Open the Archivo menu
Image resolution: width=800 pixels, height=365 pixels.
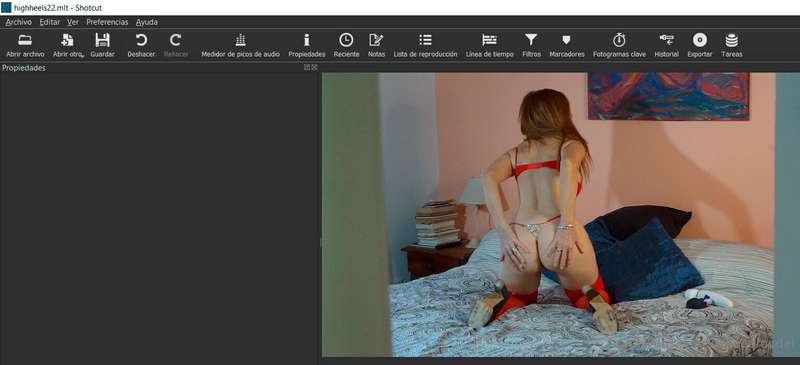19,22
